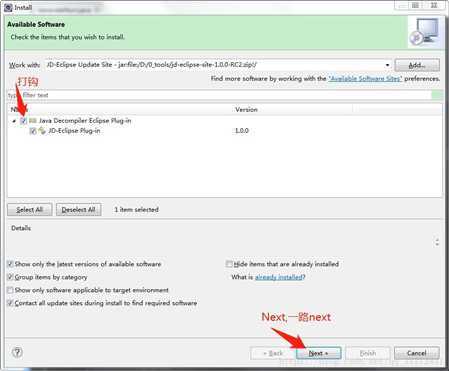This screenshot has height=371, width=449.
Task: Click the Details area scroll stepper
Action: click(x=437, y=242)
